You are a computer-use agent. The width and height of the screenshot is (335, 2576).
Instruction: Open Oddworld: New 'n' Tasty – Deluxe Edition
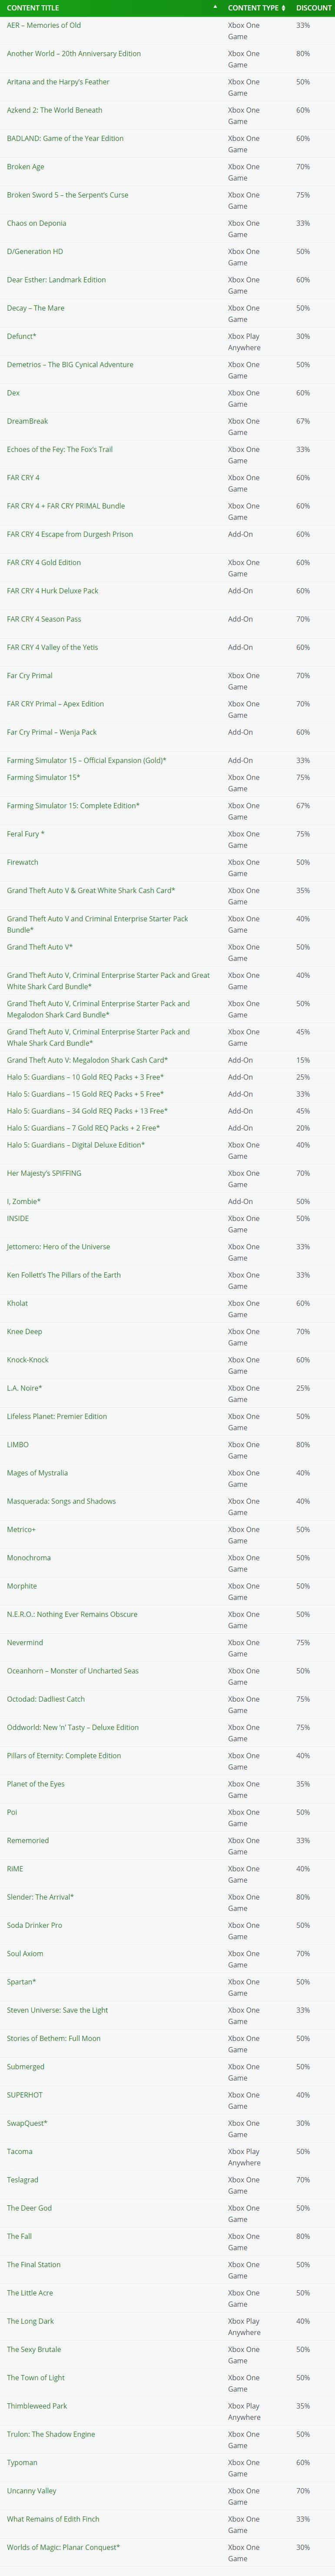tap(73, 1727)
